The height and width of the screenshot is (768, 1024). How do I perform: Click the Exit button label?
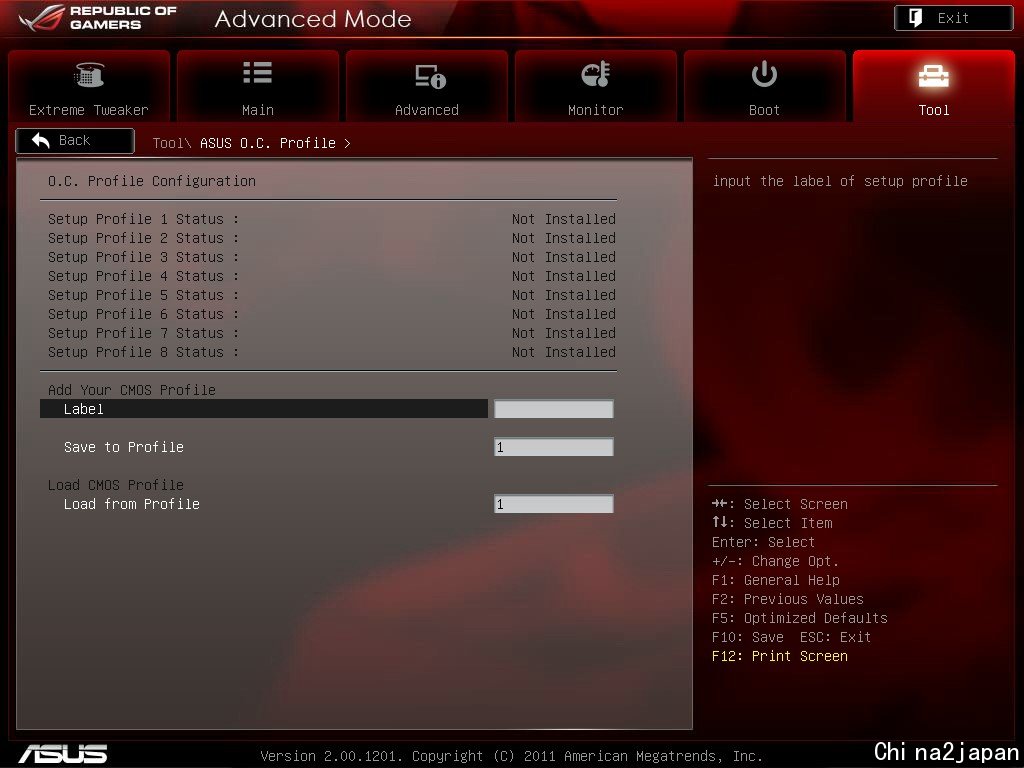[x=953, y=18]
